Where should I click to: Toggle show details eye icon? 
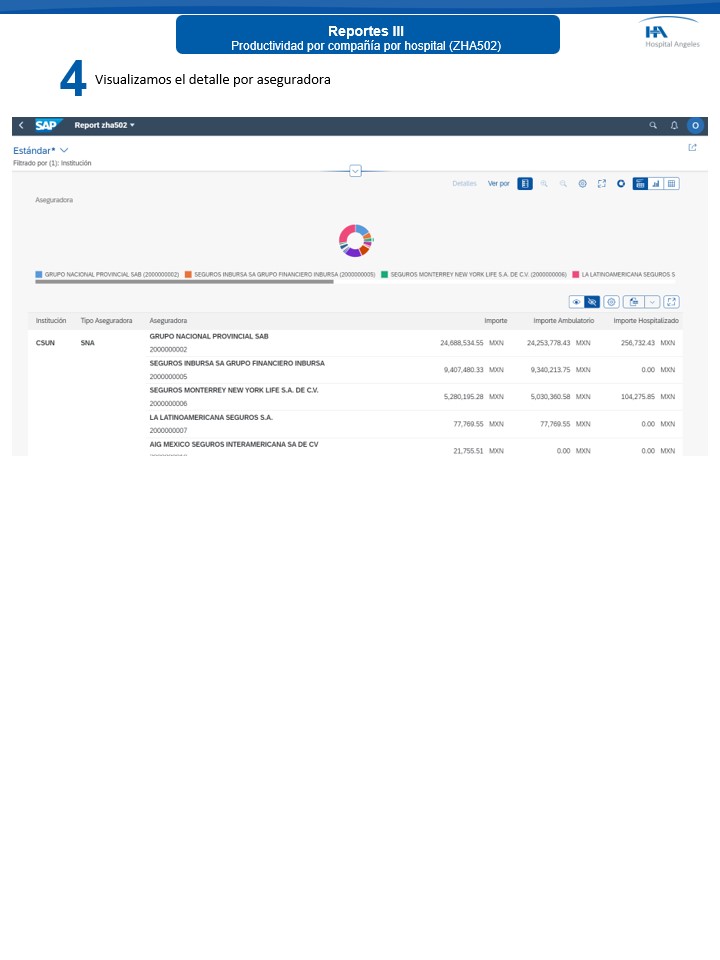pyautogui.click(x=576, y=301)
